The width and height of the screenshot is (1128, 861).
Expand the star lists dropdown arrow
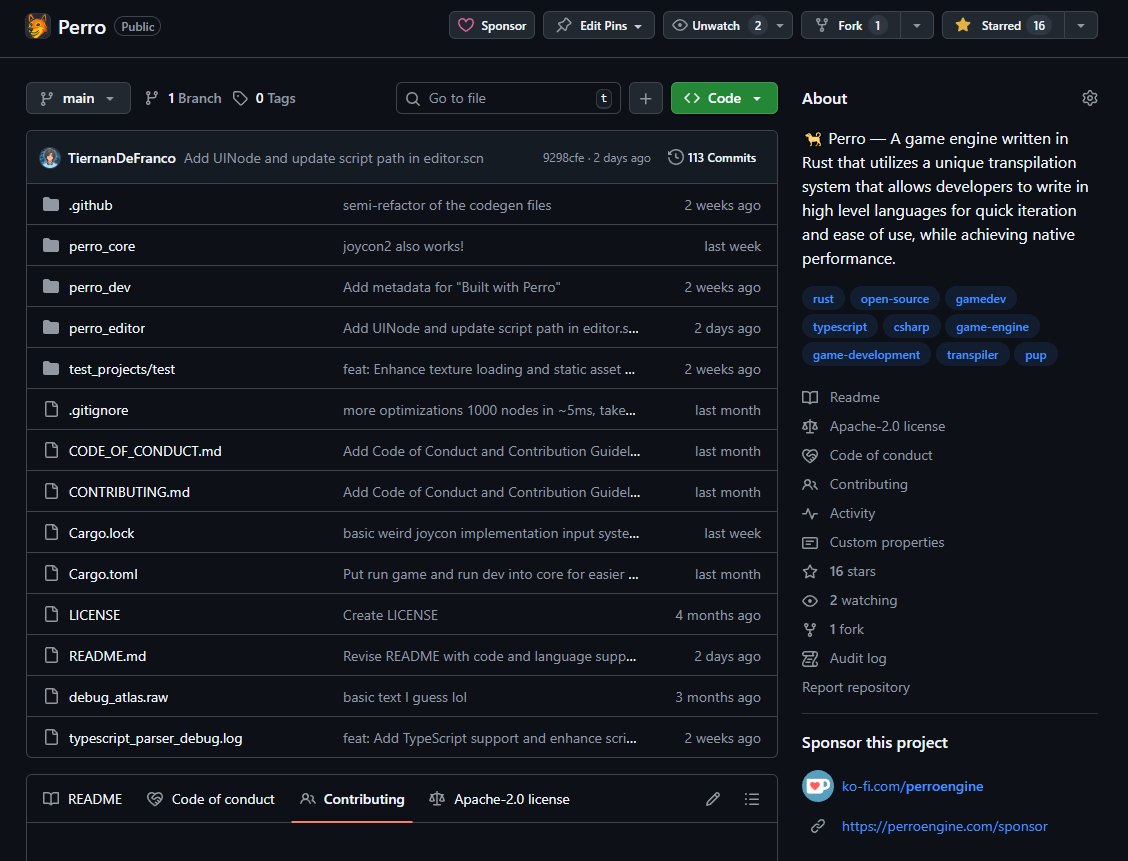(x=1081, y=25)
